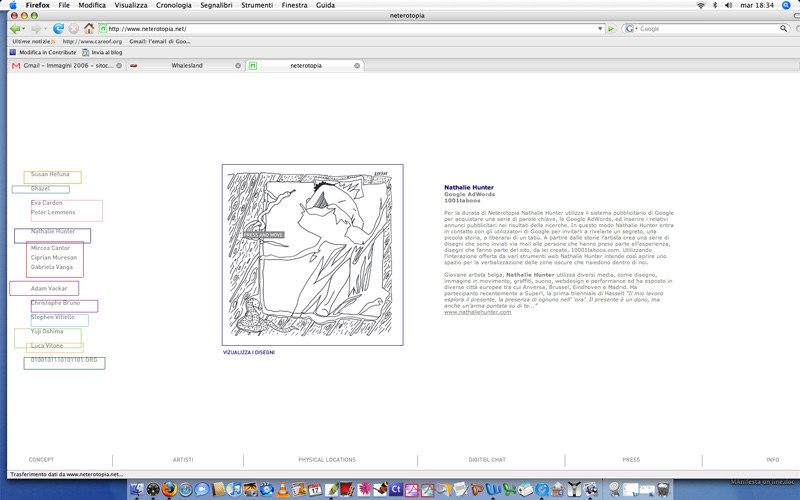Click the Wi-Fi status icon in menu bar
Viewport: 800px width, 500px height.
click(x=701, y=5)
